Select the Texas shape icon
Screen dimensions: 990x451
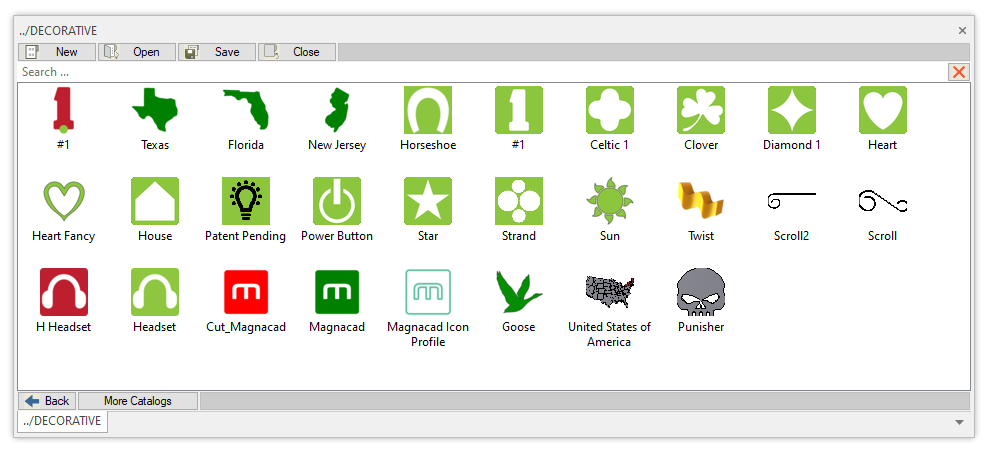tap(155, 110)
